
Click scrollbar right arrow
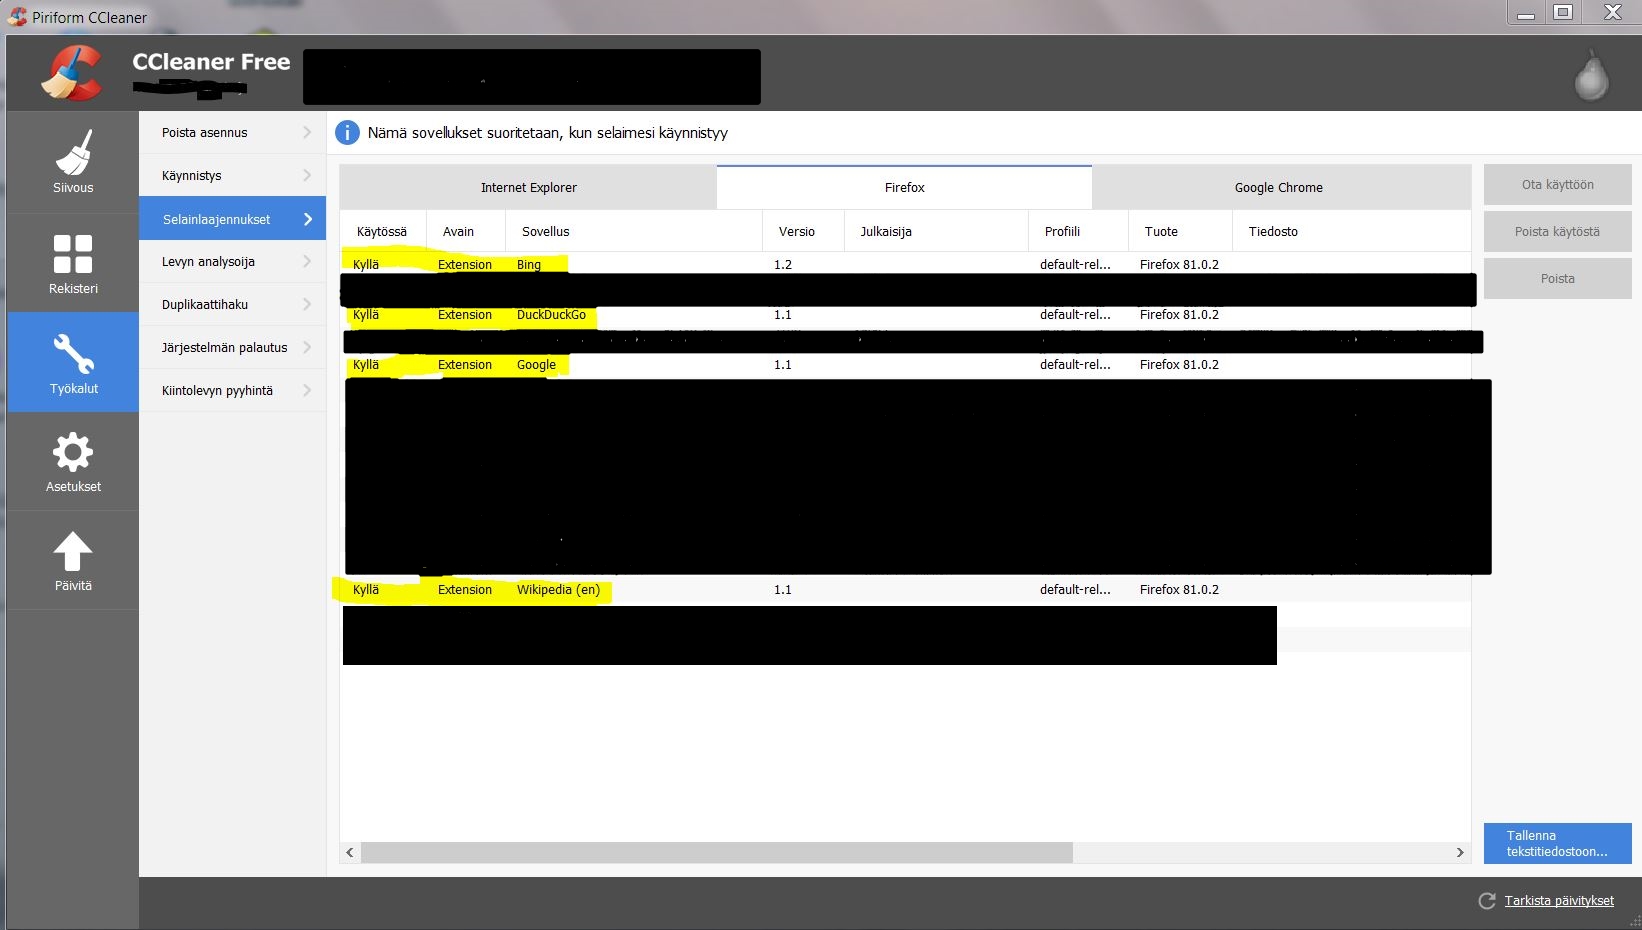(x=1460, y=852)
